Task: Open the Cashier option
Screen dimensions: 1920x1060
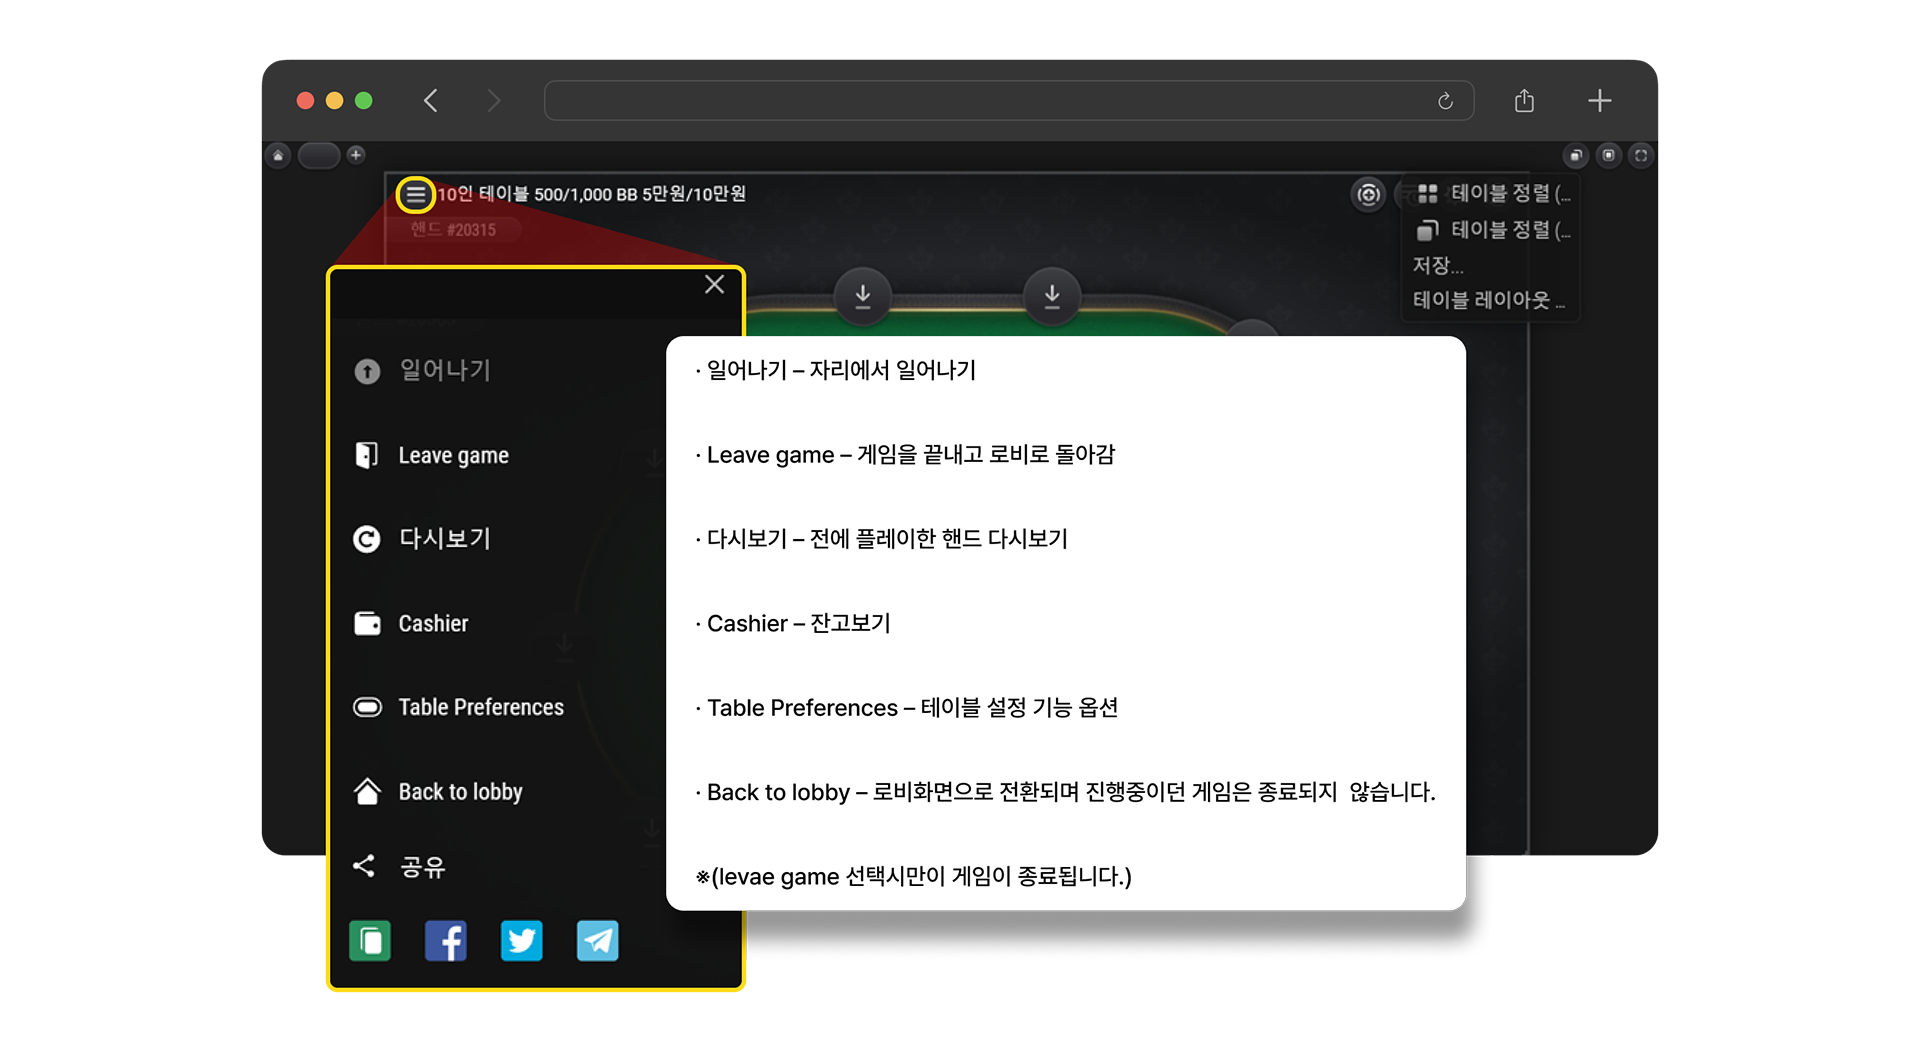Action: pos(432,624)
